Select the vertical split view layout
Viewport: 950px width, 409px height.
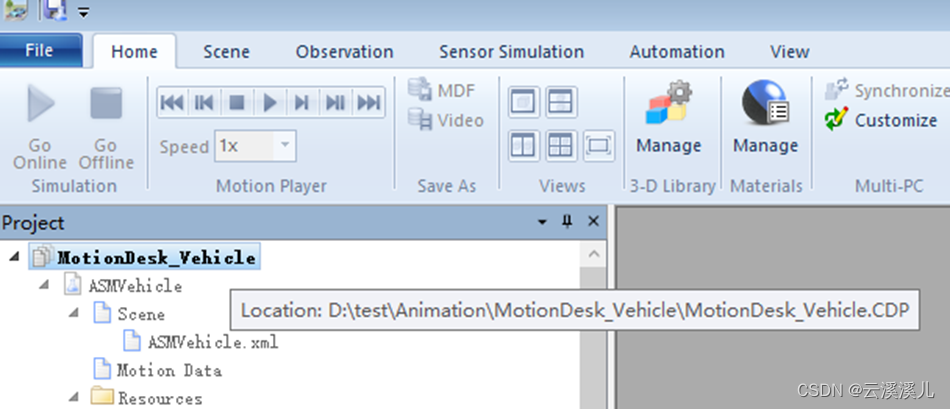pyautogui.click(x=524, y=145)
